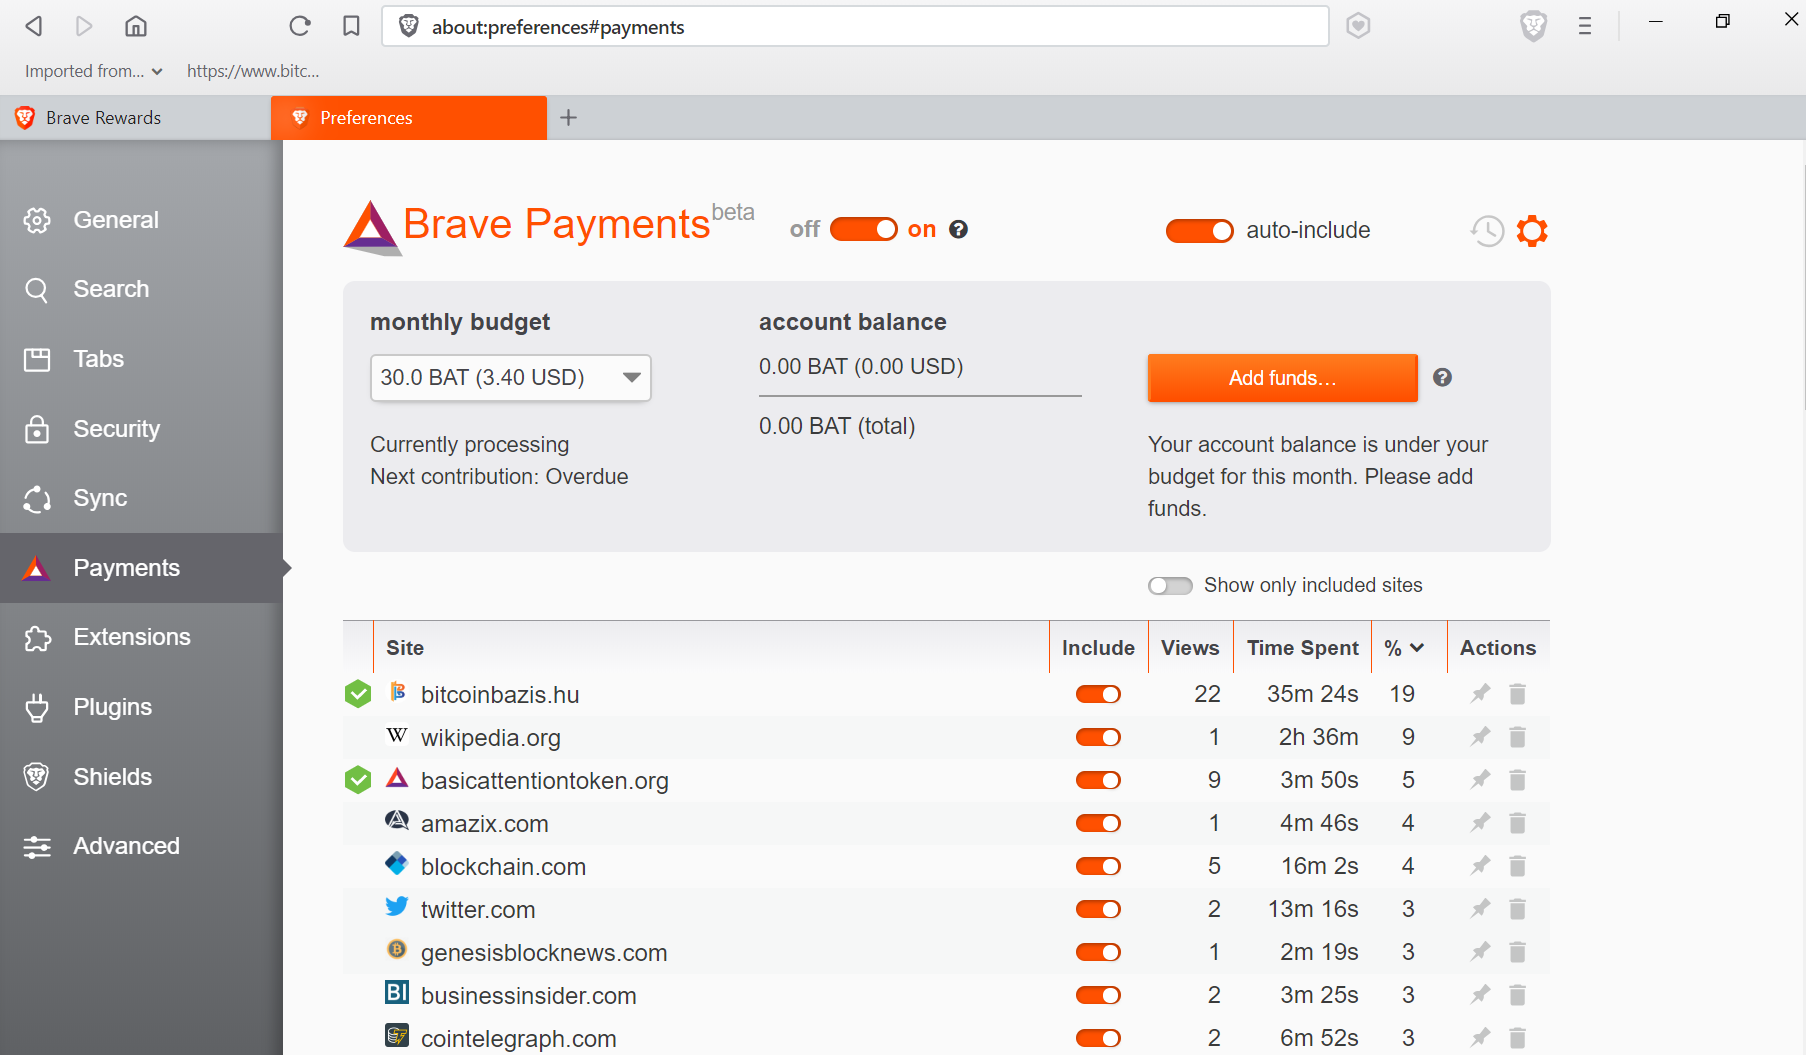
Task: Toggle include for bitcoinbazis.hu
Action: (x=1098, y=694)
